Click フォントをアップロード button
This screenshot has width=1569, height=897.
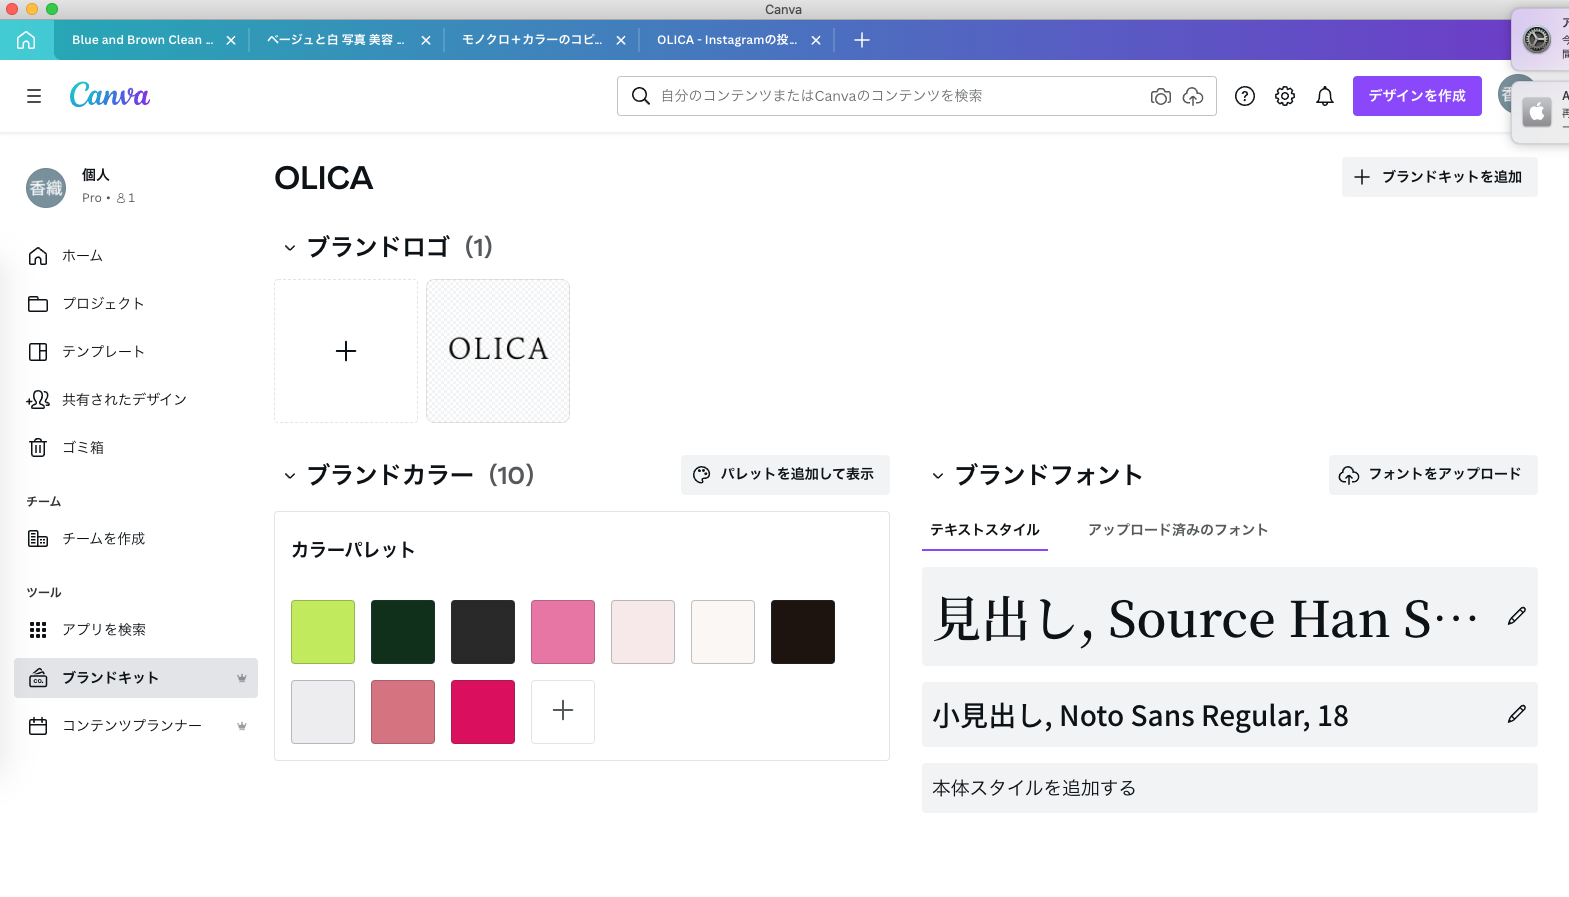1433,475
